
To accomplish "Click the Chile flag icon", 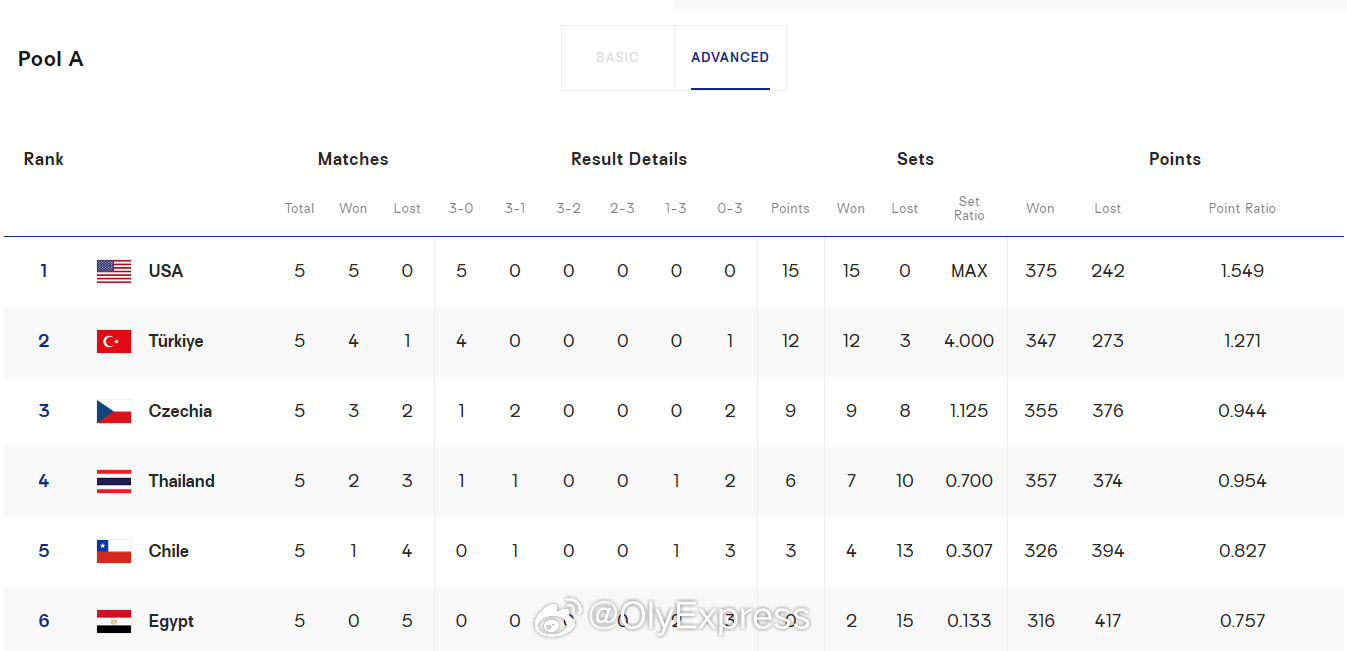I will (x=114, y=551).
